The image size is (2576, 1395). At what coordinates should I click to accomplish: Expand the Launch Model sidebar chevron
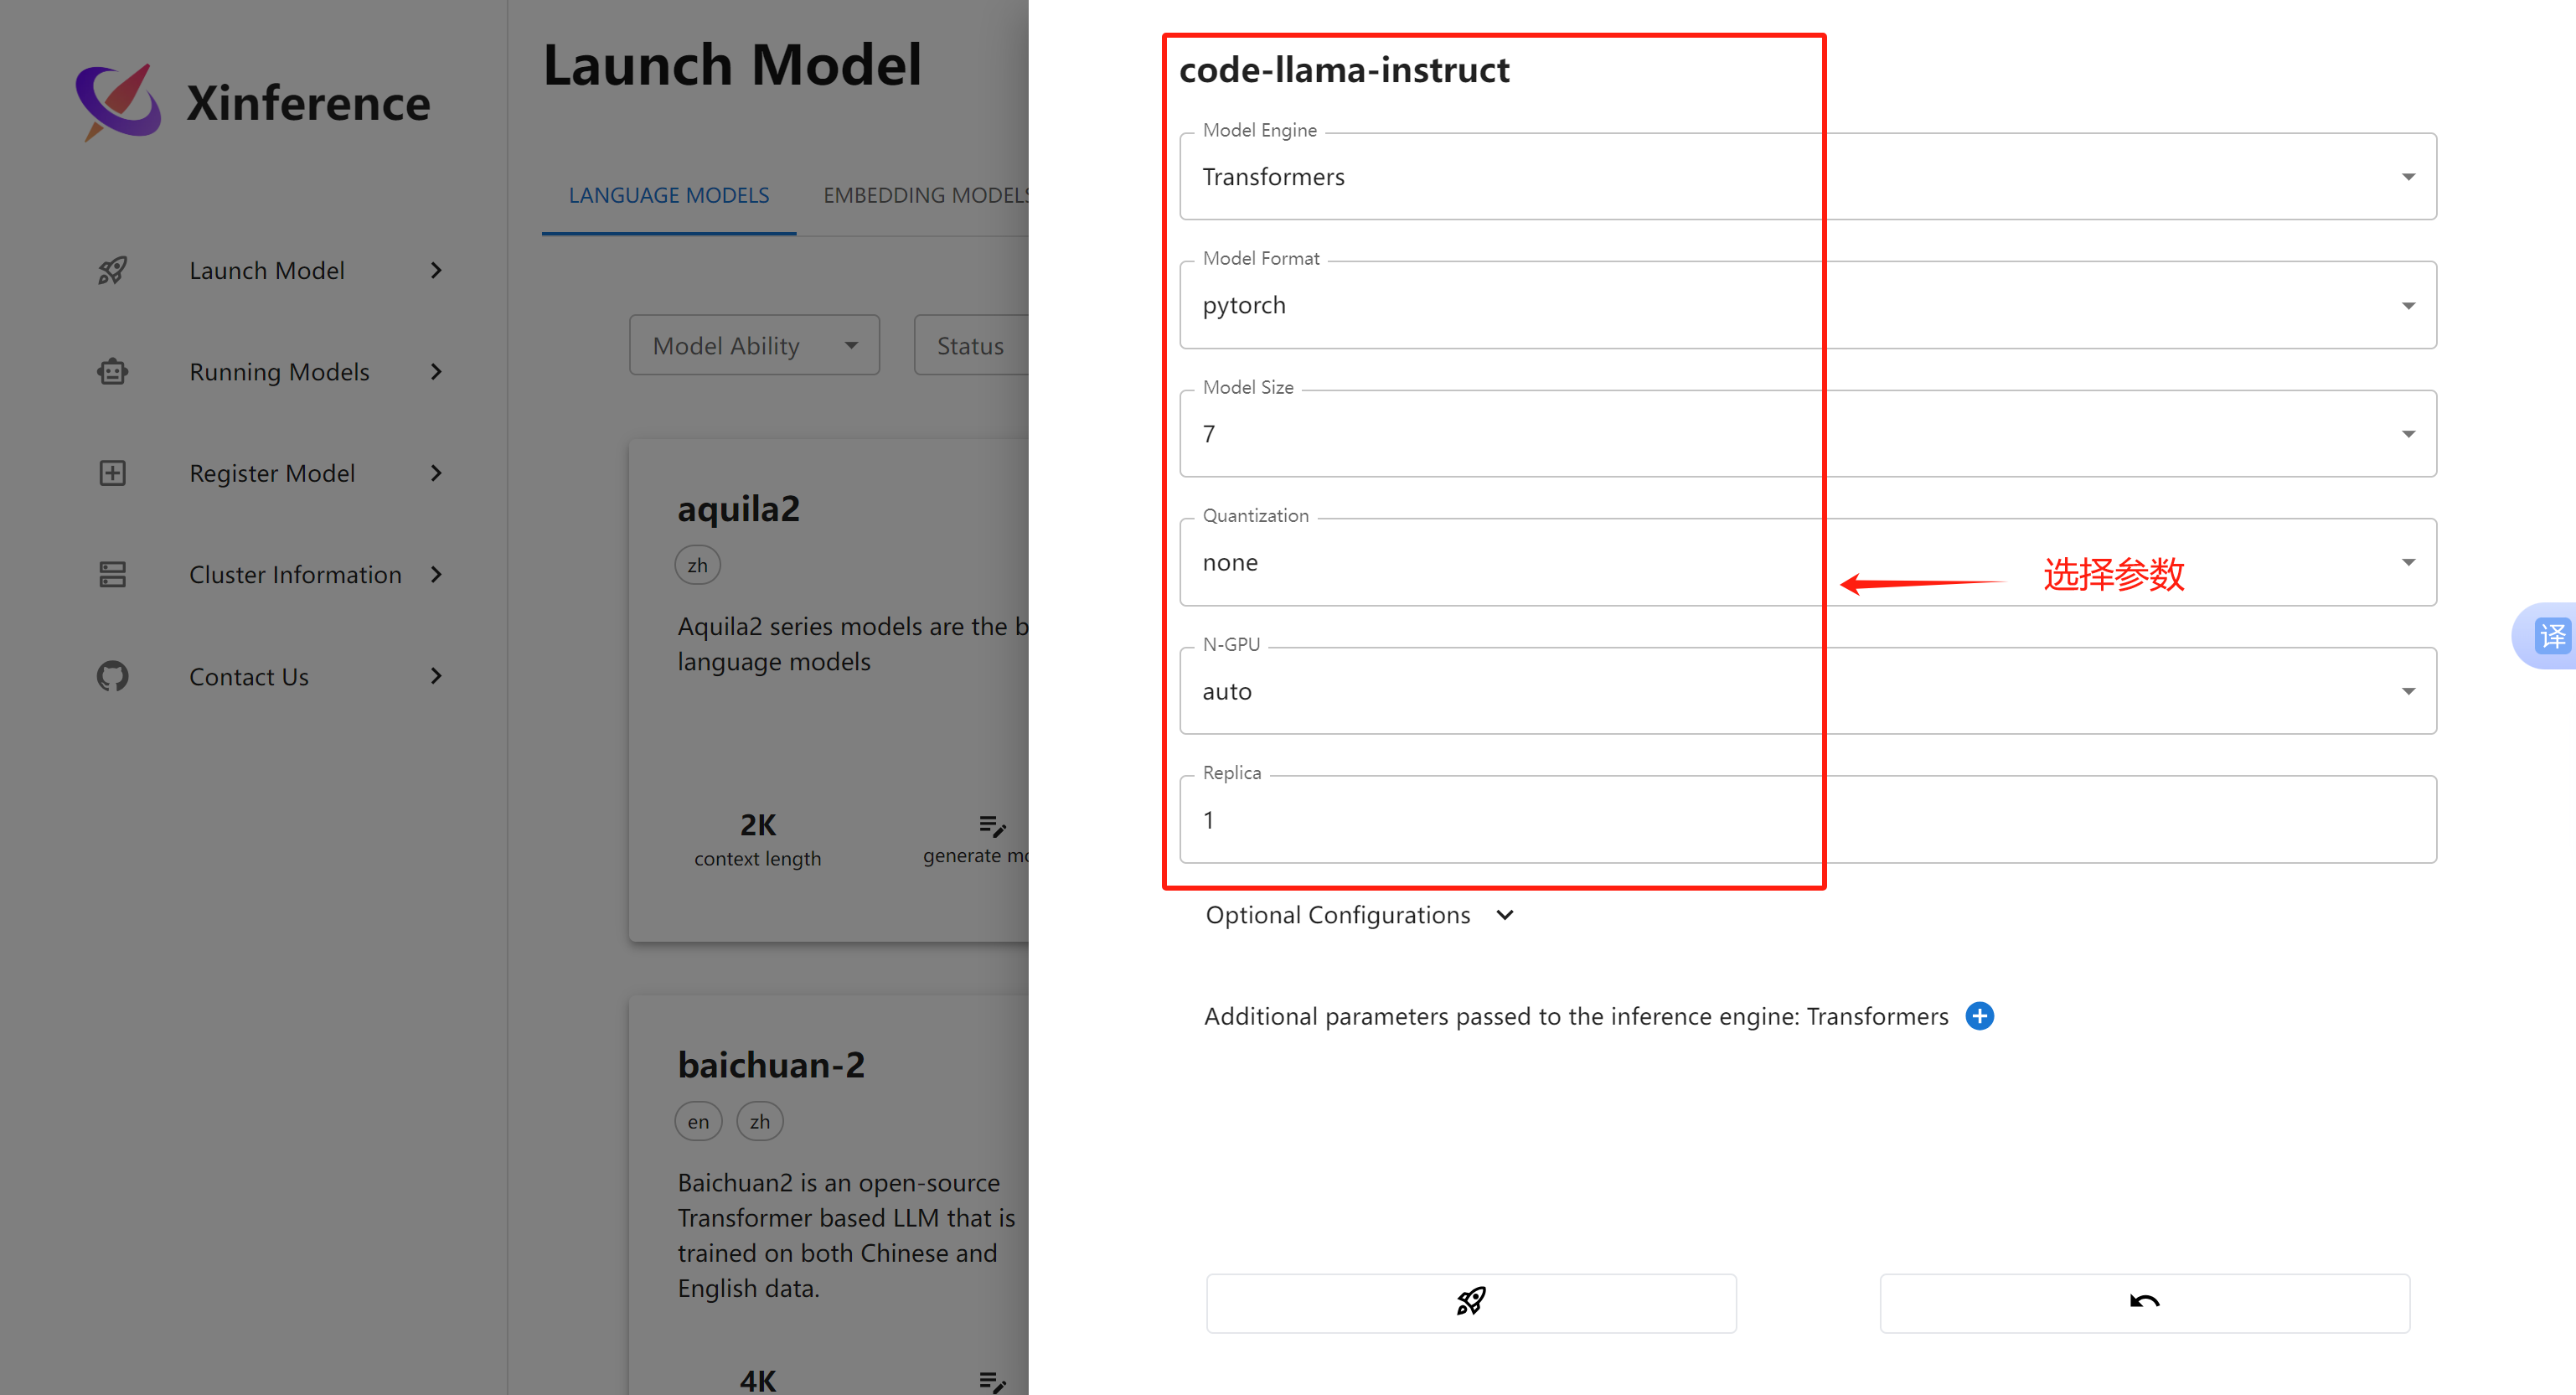coord(436,270)
